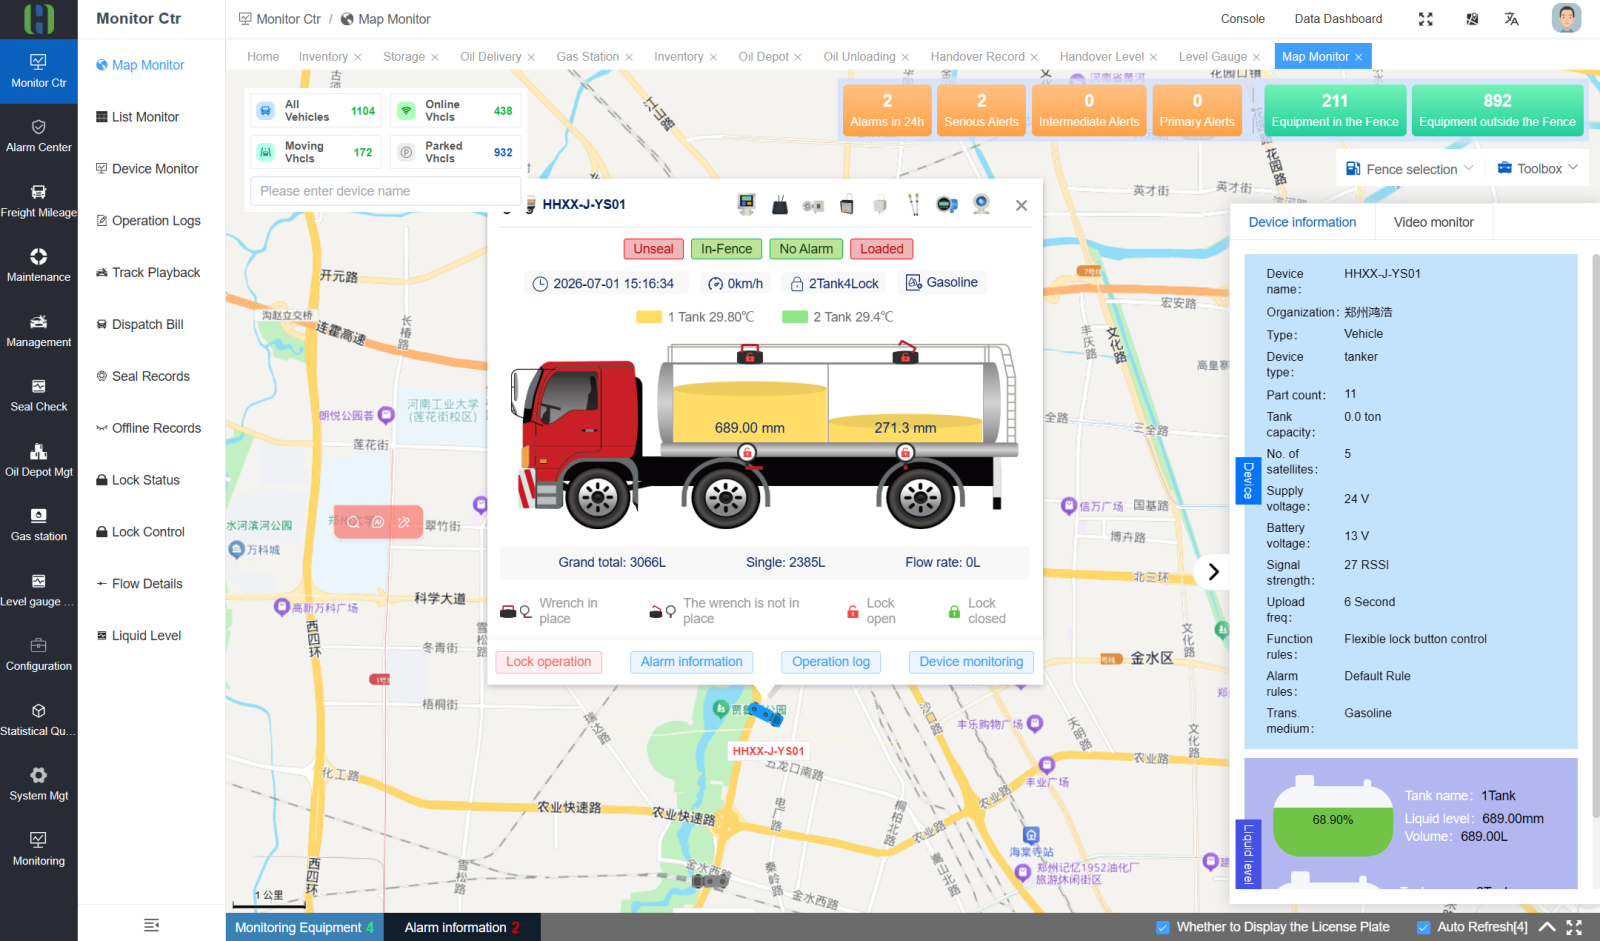The width and height of the screenshot is (1600, 941).
Task: Click the Operation log button
Action: (x=830, y=662)
